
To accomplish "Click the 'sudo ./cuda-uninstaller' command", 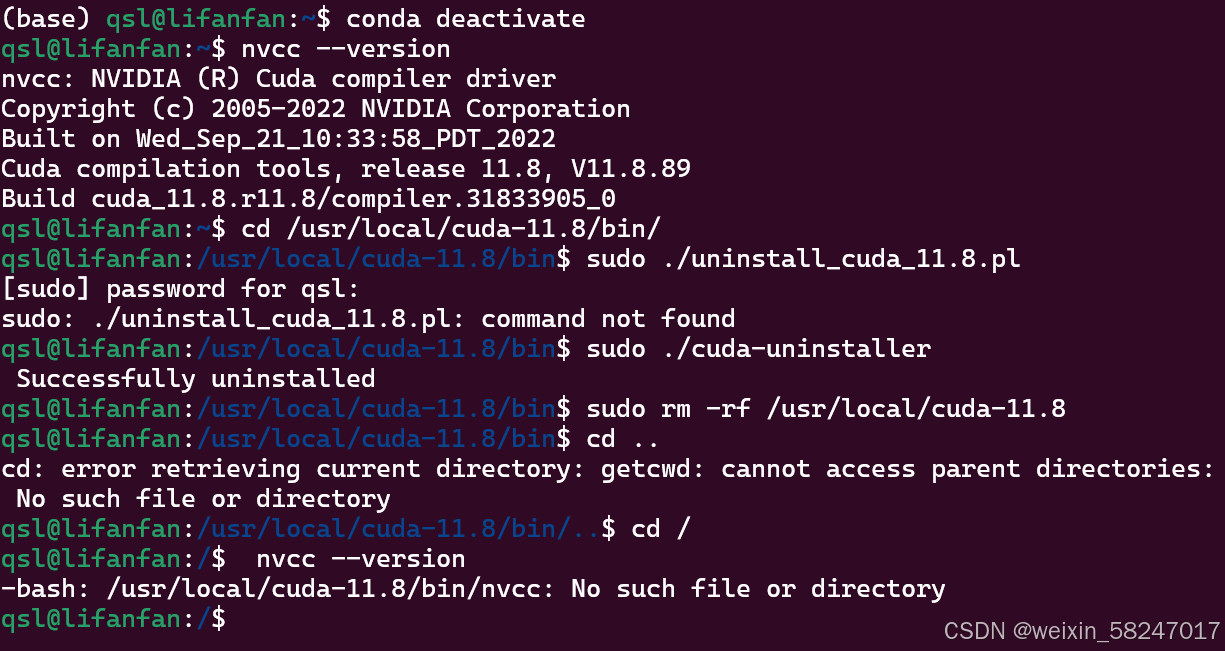I will 758,349.
